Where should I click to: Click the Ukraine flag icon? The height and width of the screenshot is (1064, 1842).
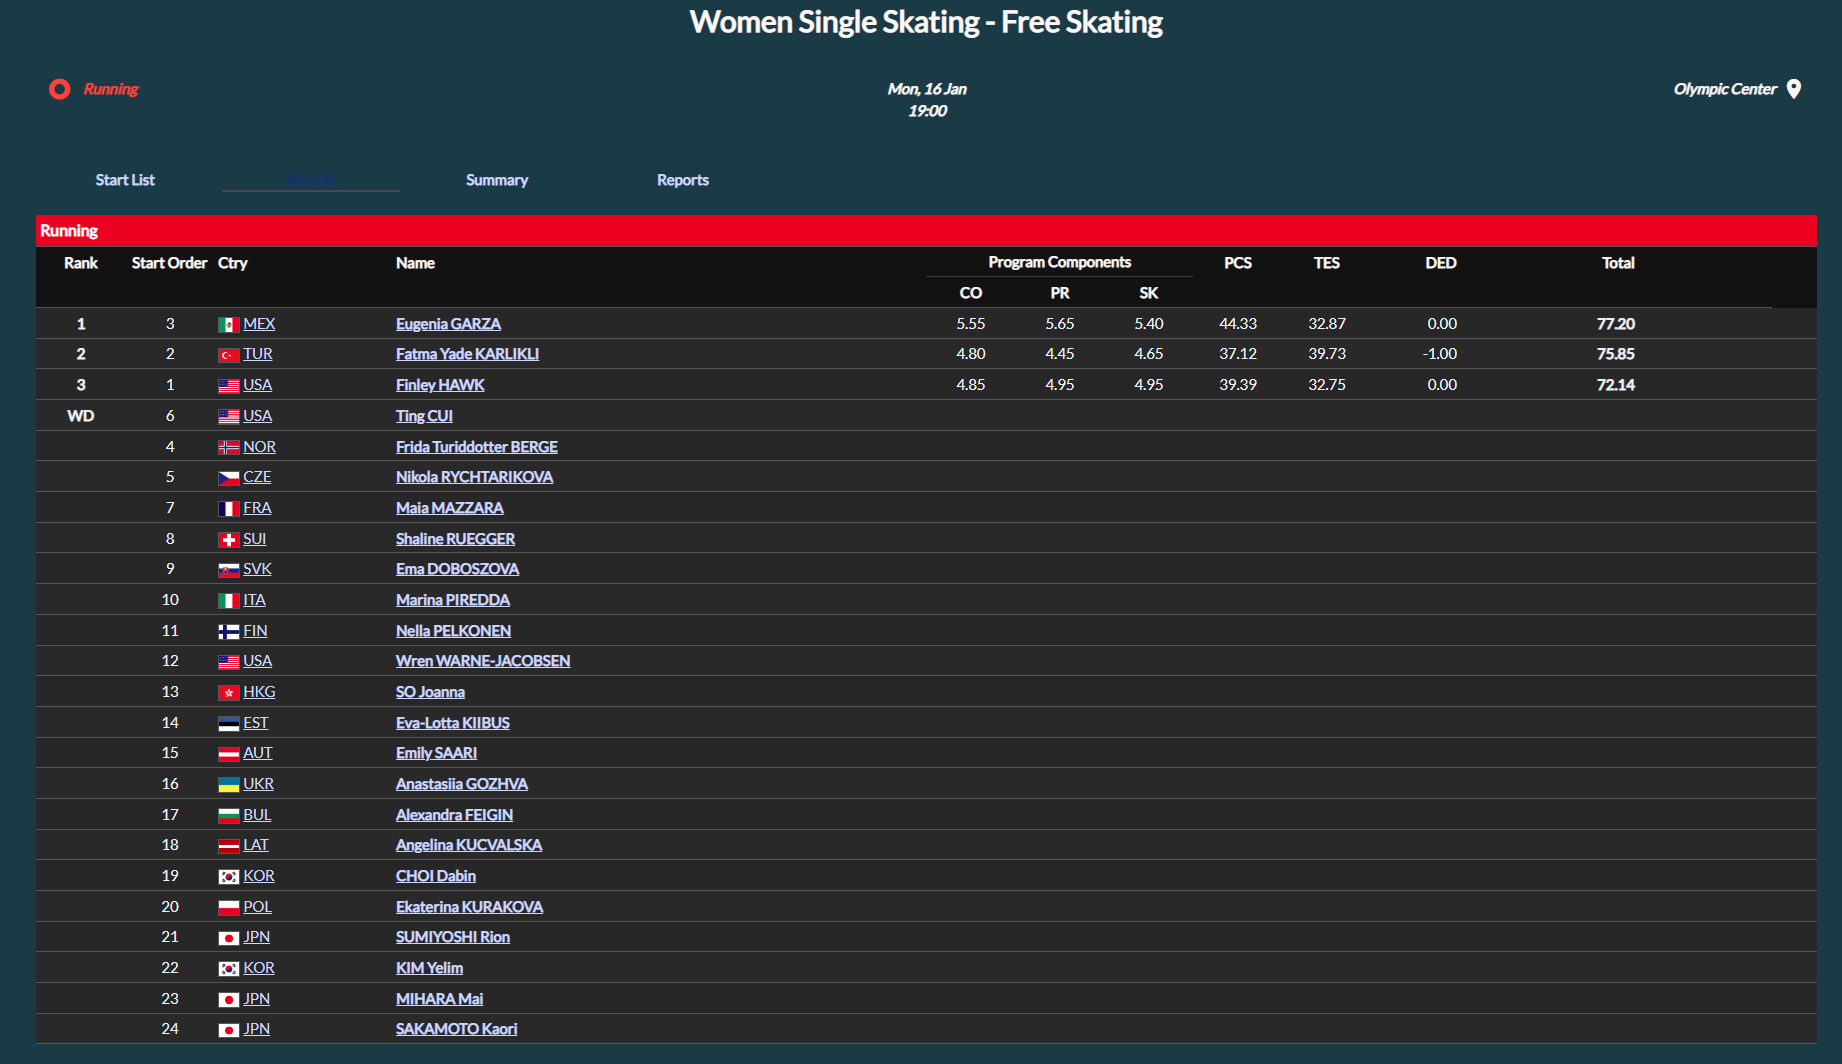pos(228,785)
